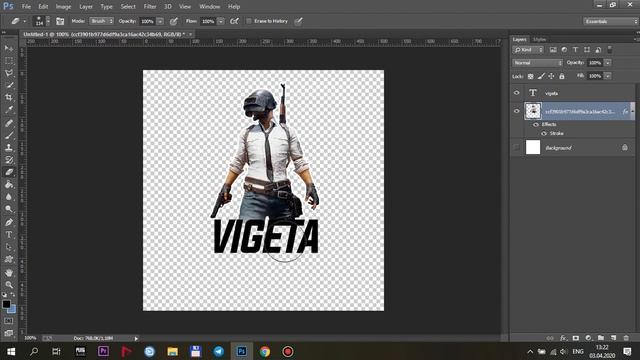Toggle the Lock image pixels brush icon
The image size is (640, 360).
[541, 76]
